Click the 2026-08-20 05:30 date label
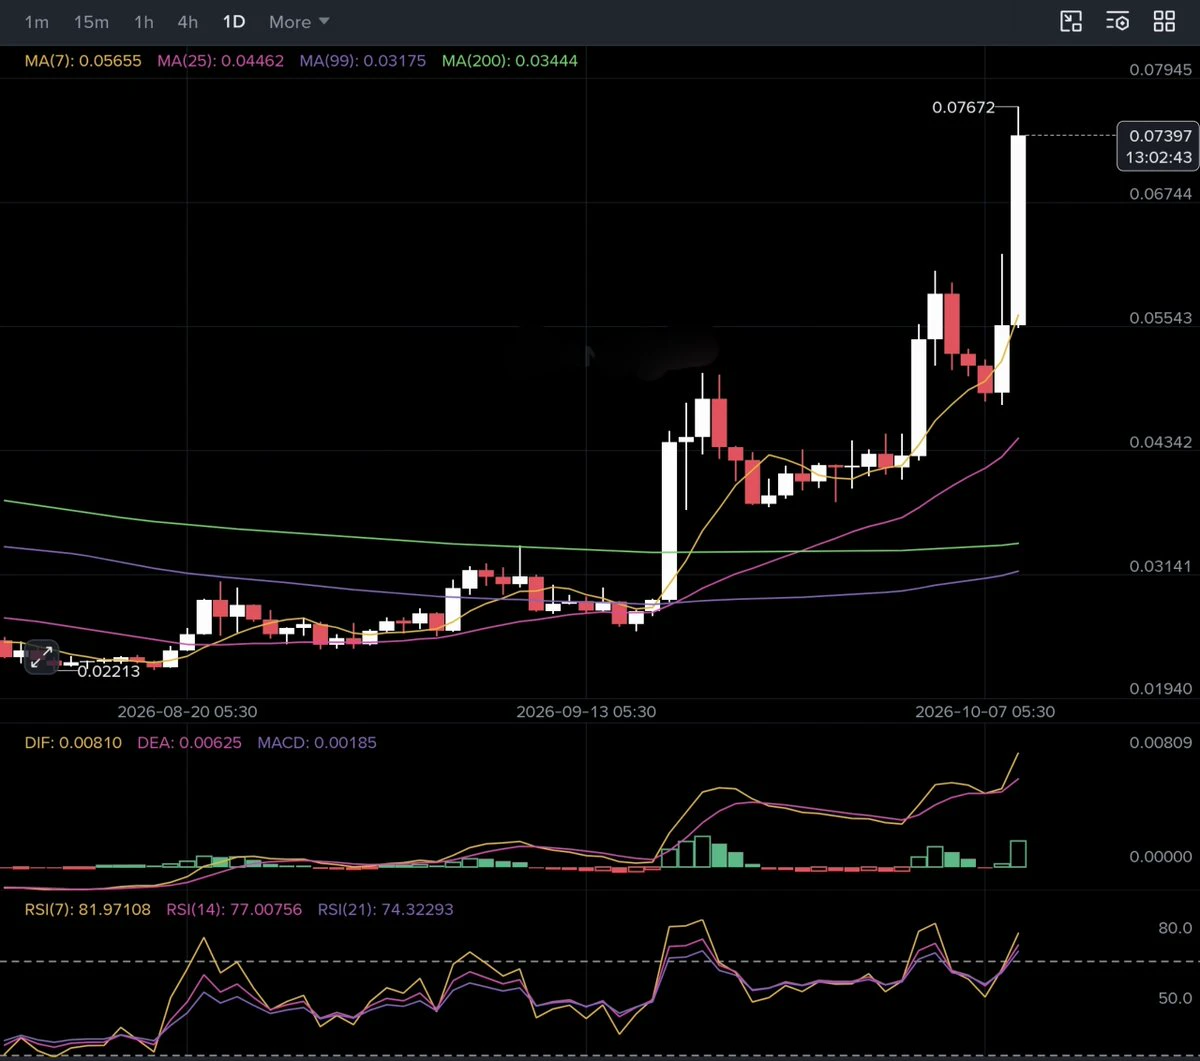Screen dimensions: 1200x1061 coord(187,712)
